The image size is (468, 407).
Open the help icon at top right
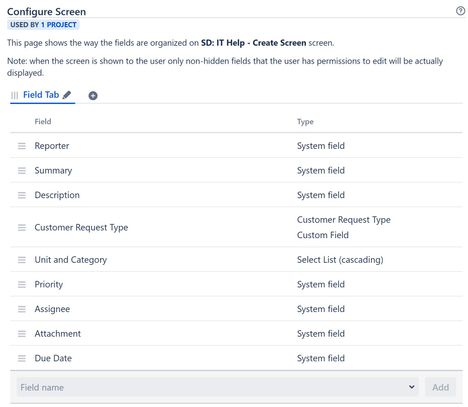(460, 11)
